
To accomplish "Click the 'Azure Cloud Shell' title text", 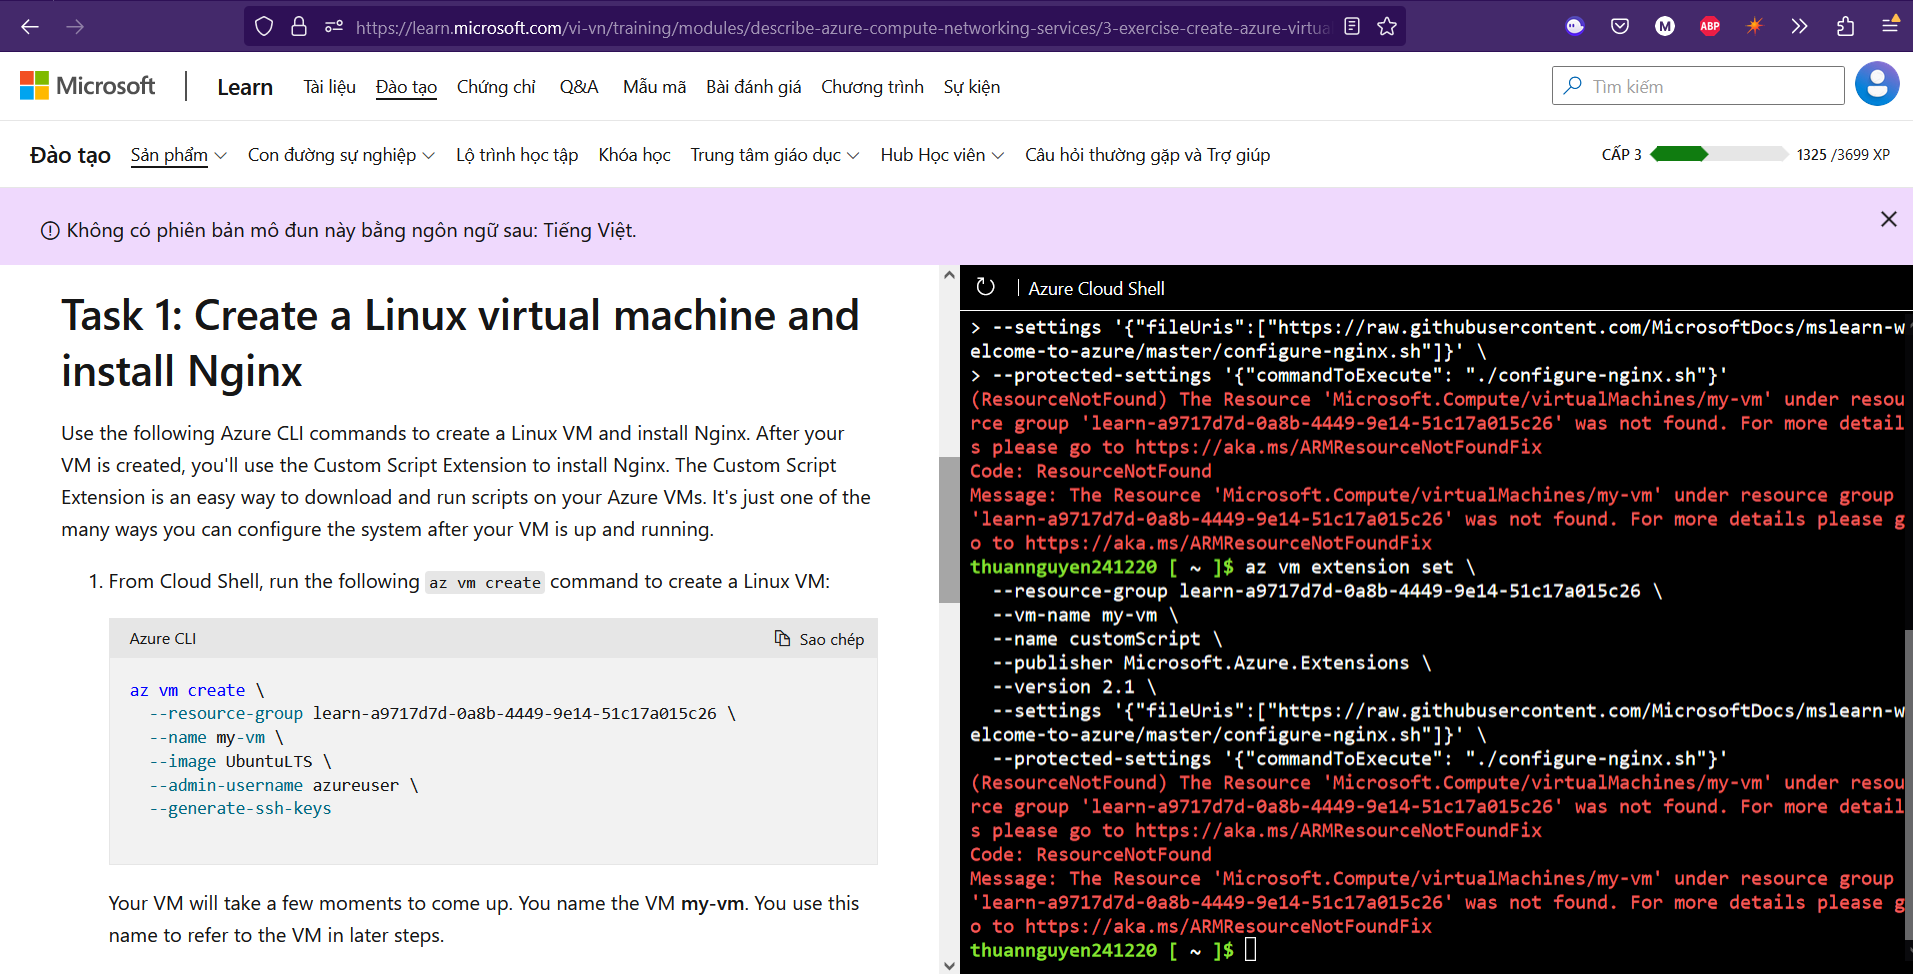I will 1096,289.
